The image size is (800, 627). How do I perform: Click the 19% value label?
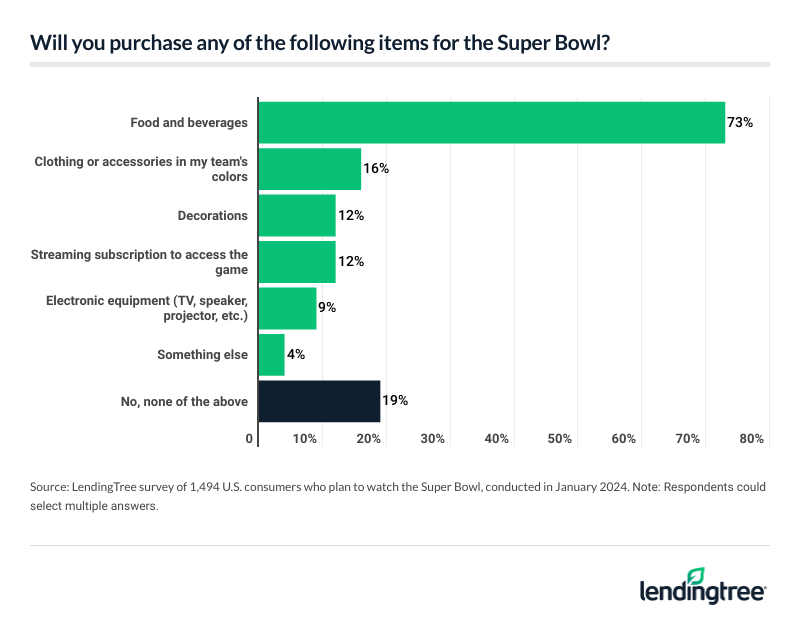pos(395,401)
